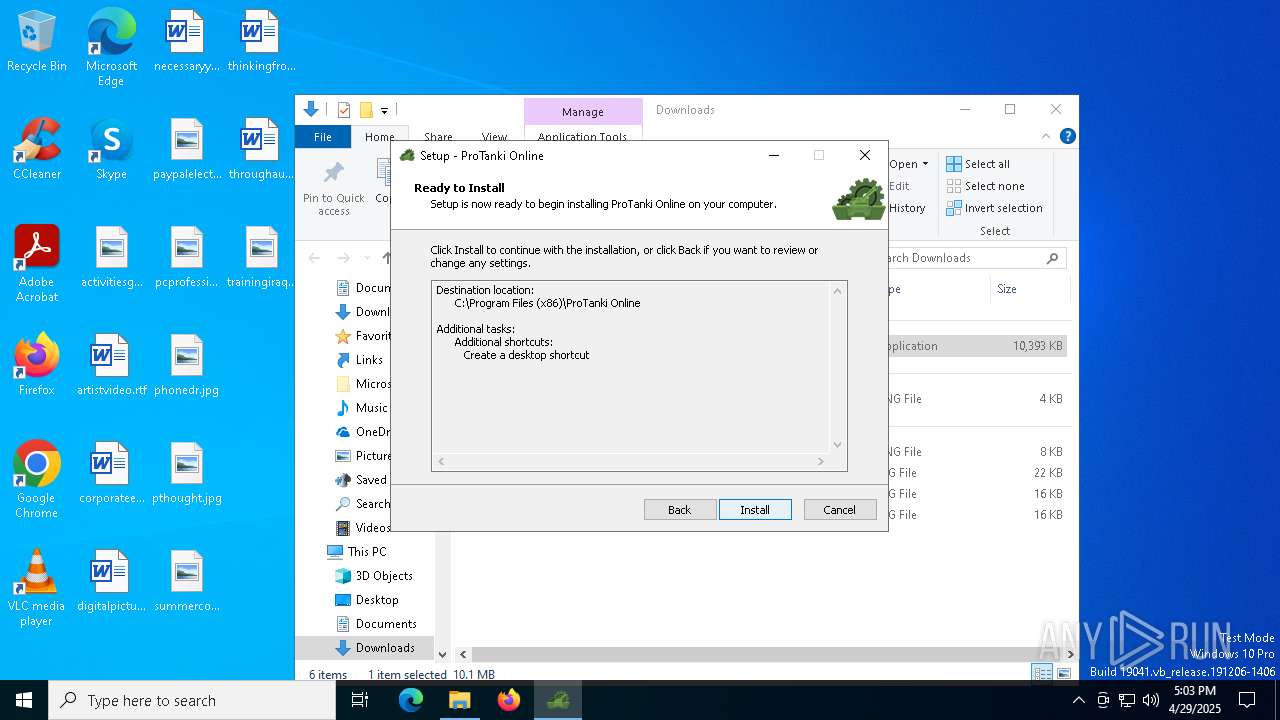Select the Adobe Acrobat desktop icon

tap(37, 263)
